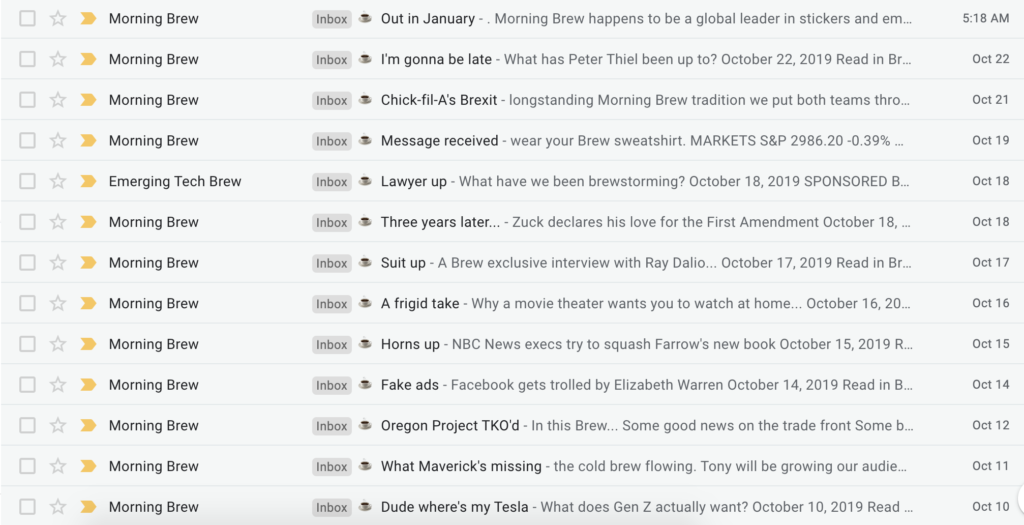The height and width of the screenshot is (525, 1024).
Task: Open 'Oregon Project TKO'd' subject text
Action: 450,425
